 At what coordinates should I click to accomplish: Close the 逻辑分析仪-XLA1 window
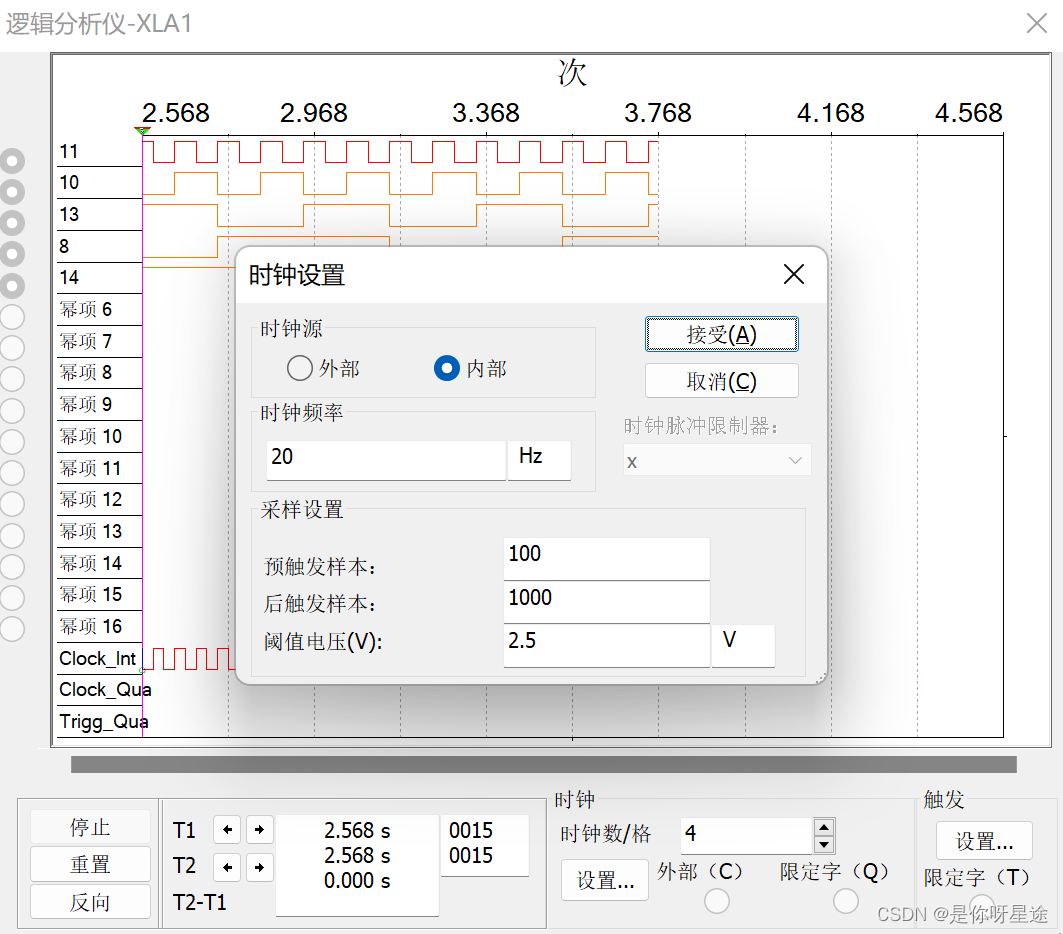tap(1037, 23)
